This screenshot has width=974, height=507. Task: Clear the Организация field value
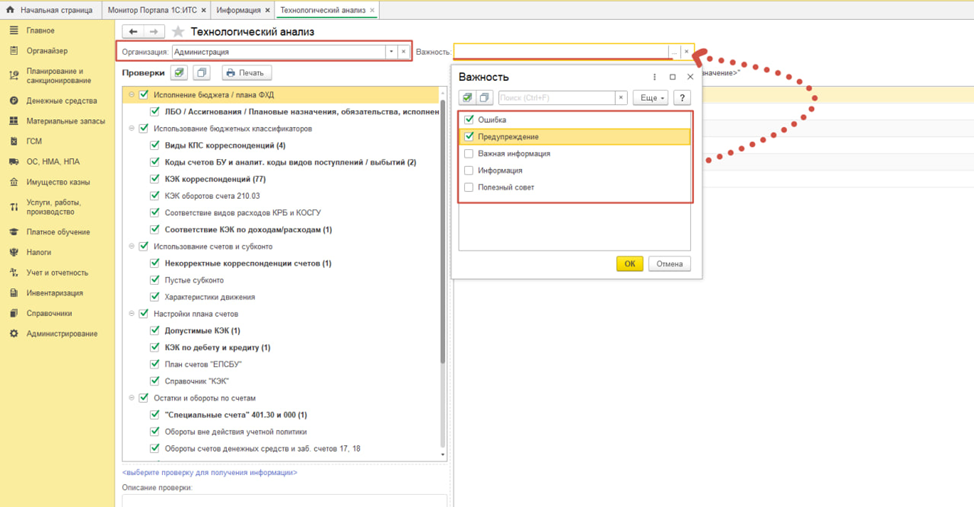[x=404, y=52]
